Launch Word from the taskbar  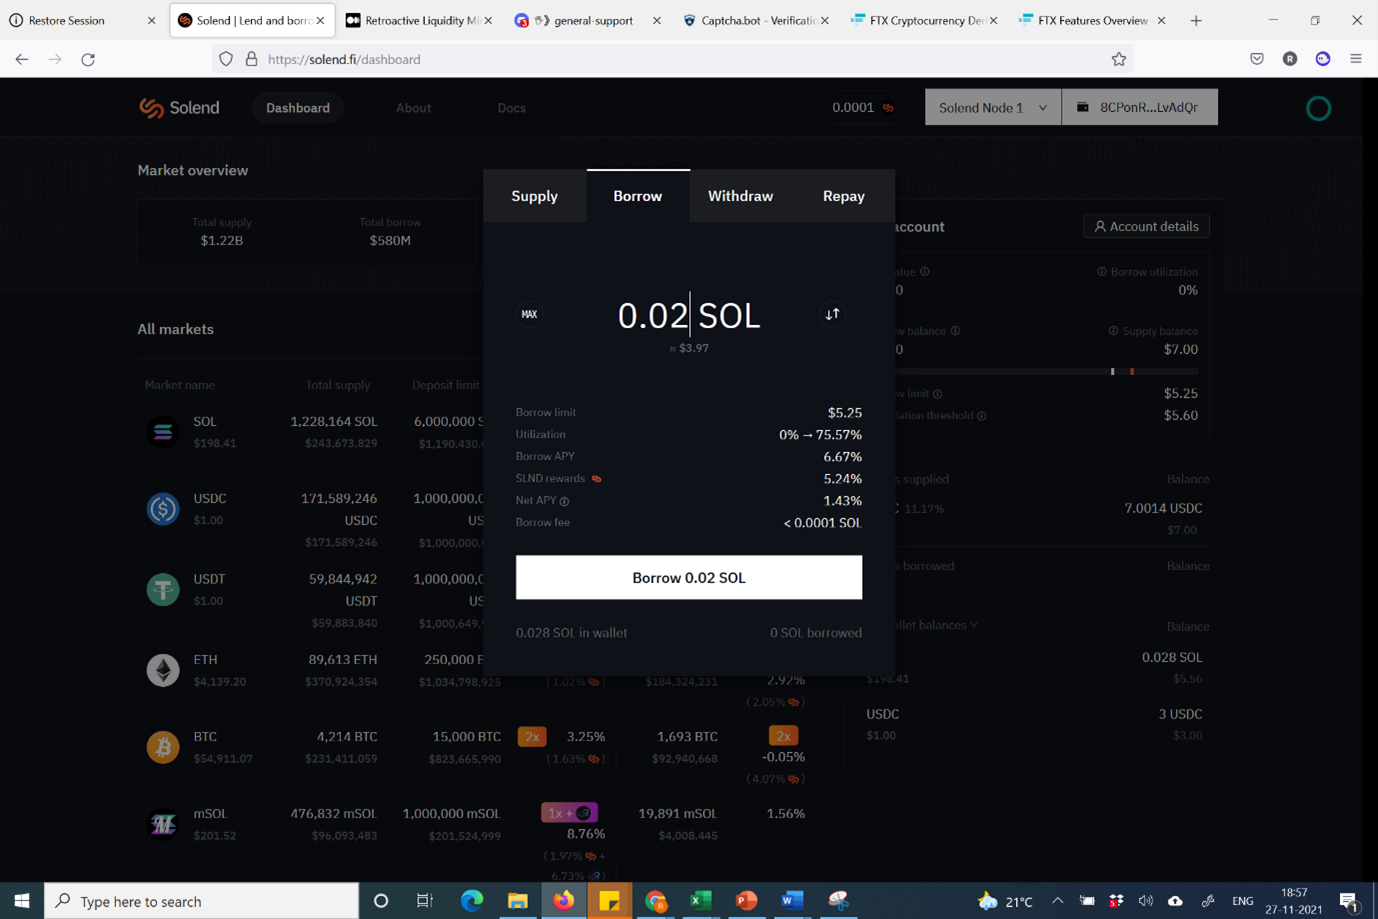coord(792,901)
